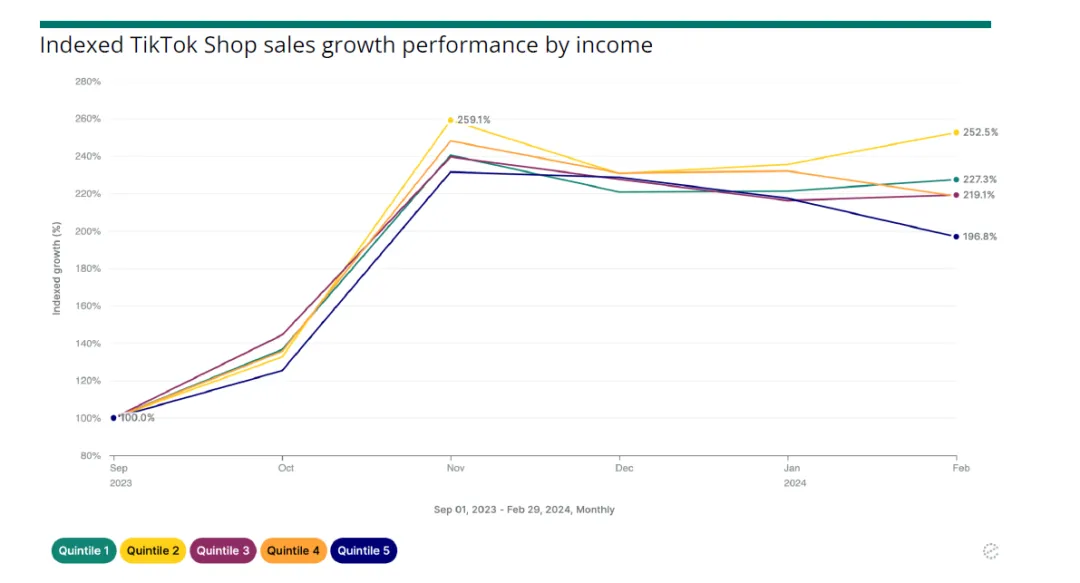Hide the Quintile 3 series
Image resolution: width=1080 pixels, height=583 pixels.
click(x=223, y=551)
